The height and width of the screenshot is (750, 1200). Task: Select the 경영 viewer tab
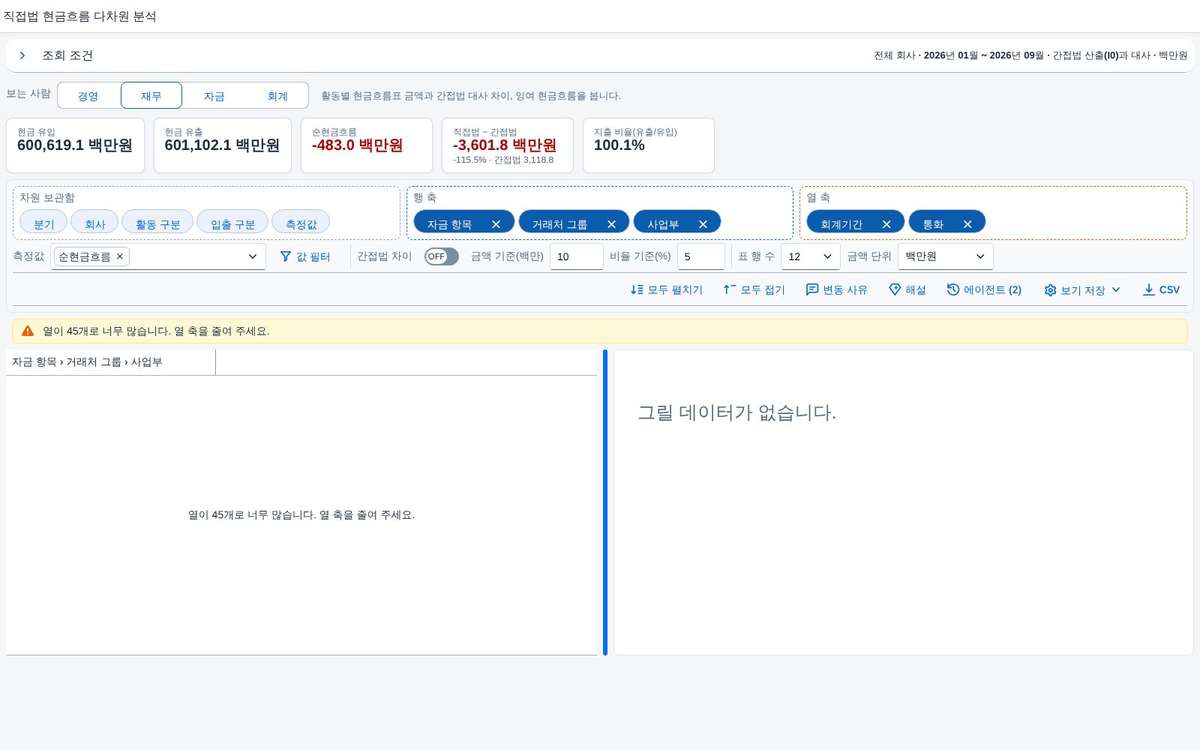pyautogui.click(x=88, y=96)
